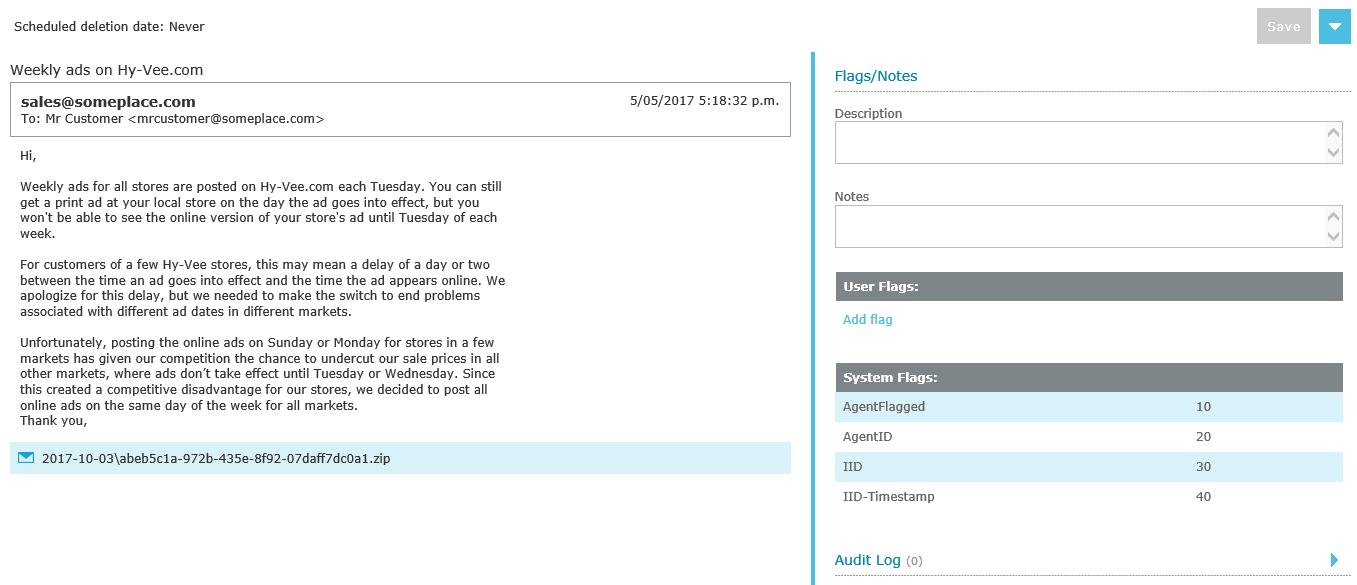Open the dropdown arrow next to Save
Viewport: 1357px width, 585px height.
pyautogui.click(x=1334, y=27)
